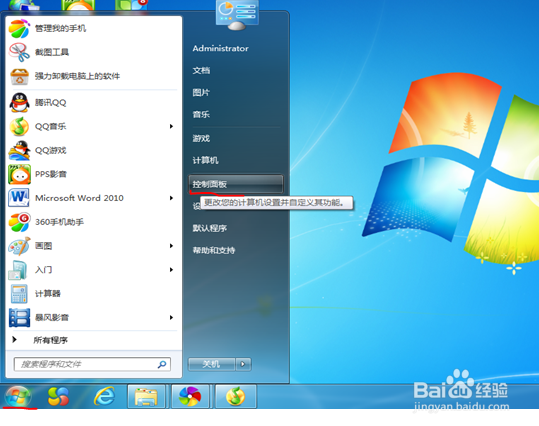Viewport: 539px width, 426px height.
Task: Open 暴风影音 player icon
Action: (x=19, y=317)
